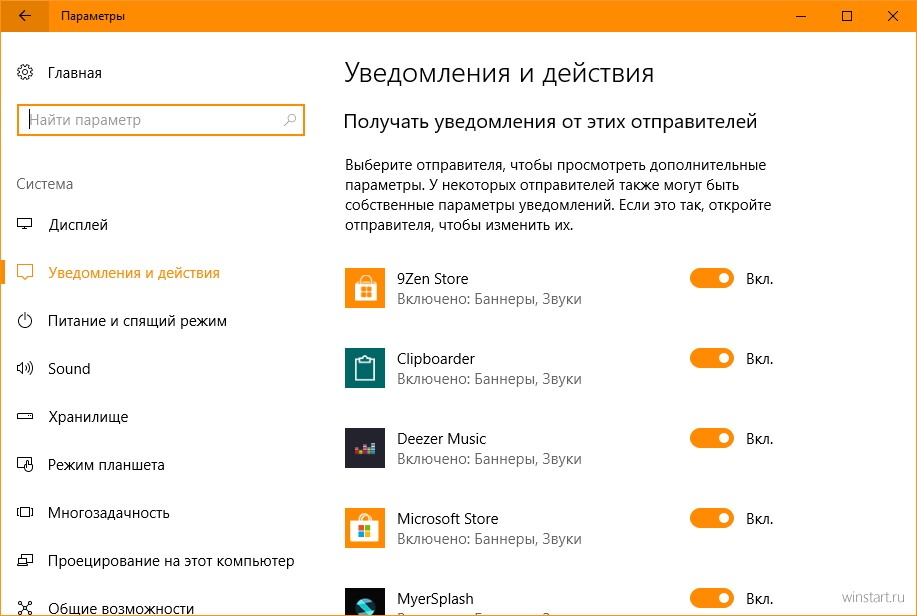Open Режим планшета settings
Image resolution: width=917 pixels, height=616 pixels.
point(106,464)
